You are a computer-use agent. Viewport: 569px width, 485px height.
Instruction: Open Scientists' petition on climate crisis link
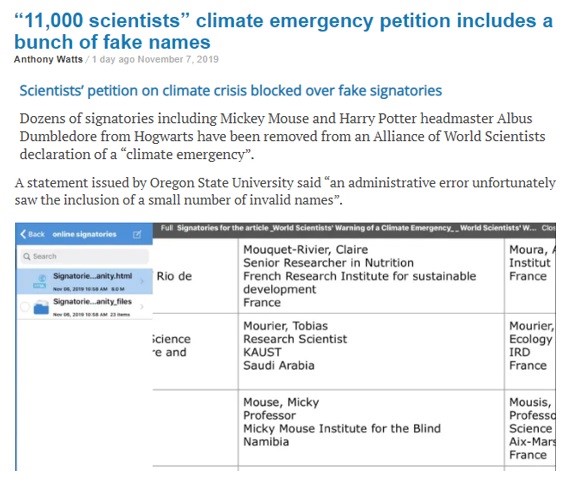(x=231, y=91)
